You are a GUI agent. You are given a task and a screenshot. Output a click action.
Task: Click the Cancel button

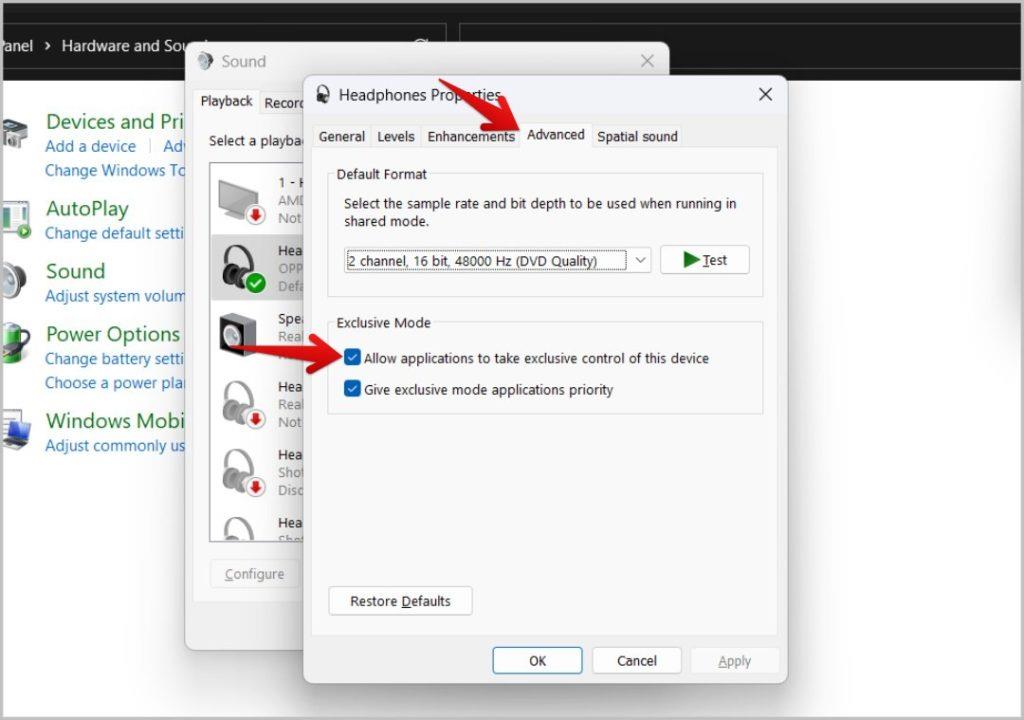click(637, 661)
